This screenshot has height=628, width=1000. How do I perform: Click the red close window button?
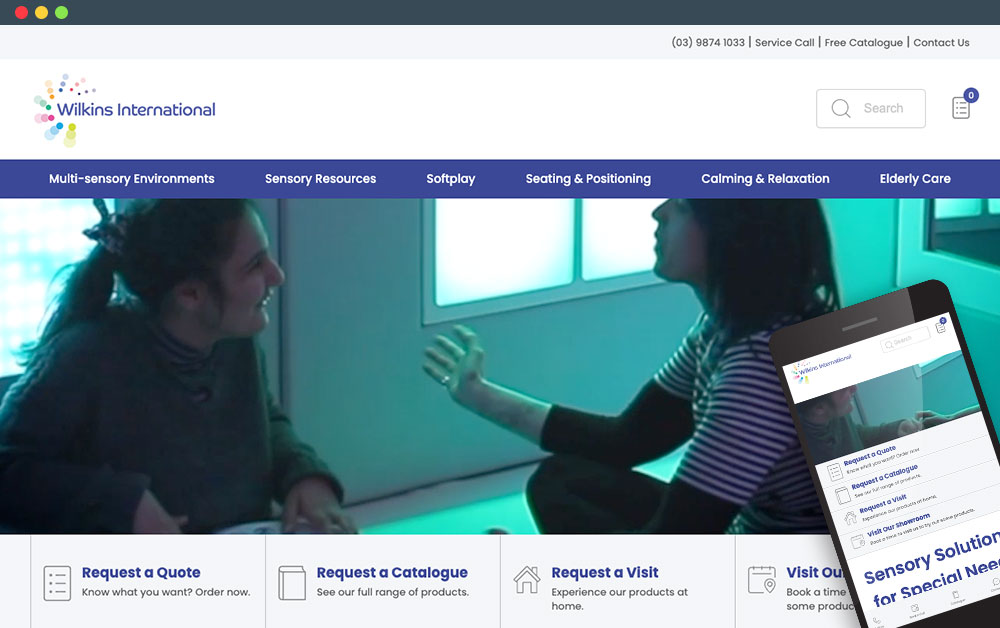(21, 13)
